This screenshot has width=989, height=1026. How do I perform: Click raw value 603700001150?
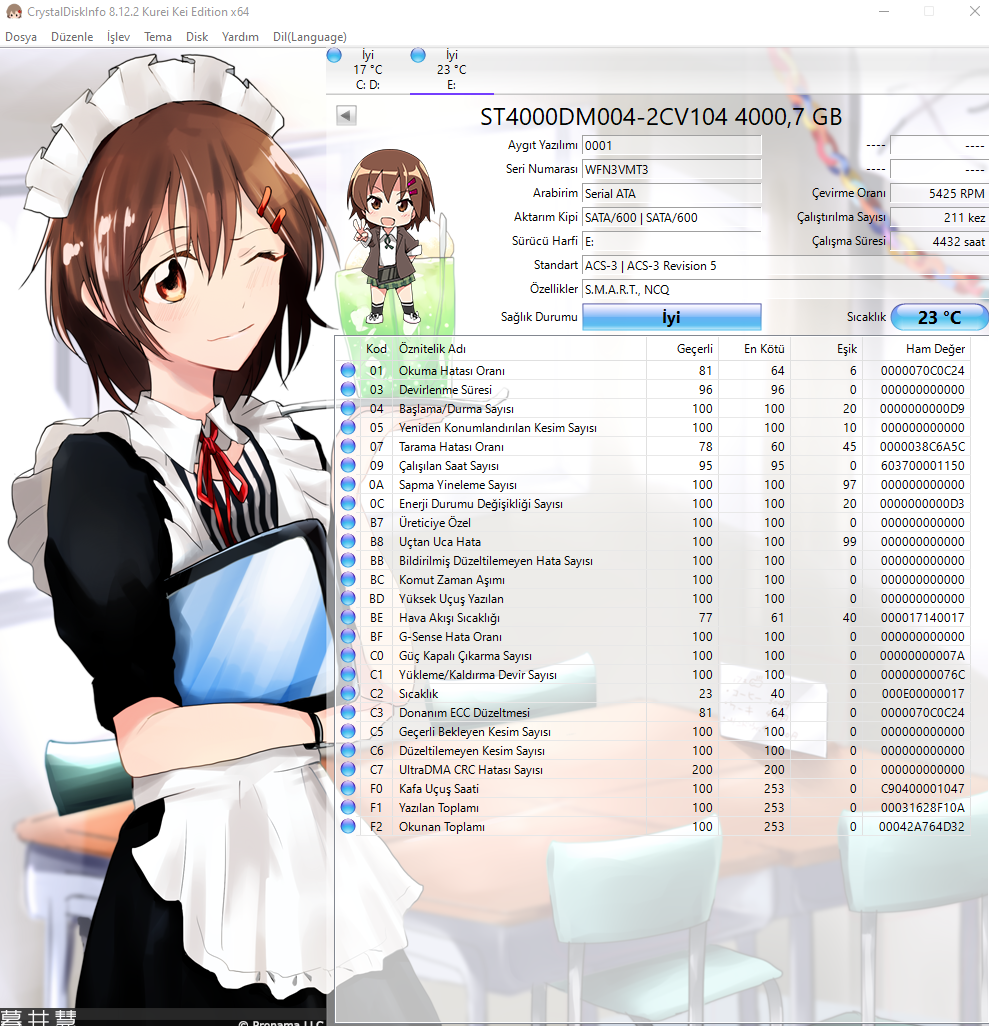pos(922,465)
